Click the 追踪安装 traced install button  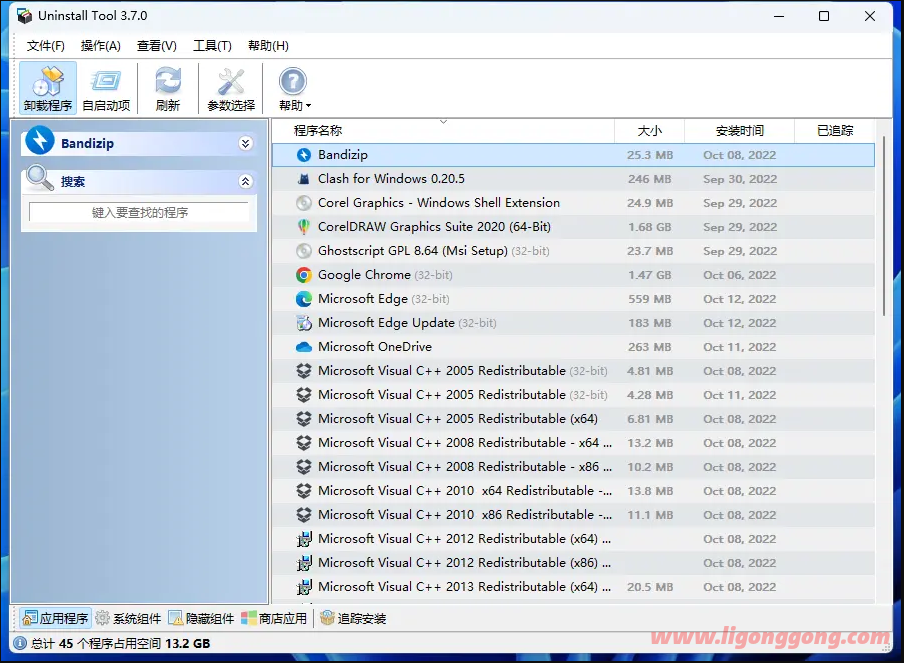[353, 619]
